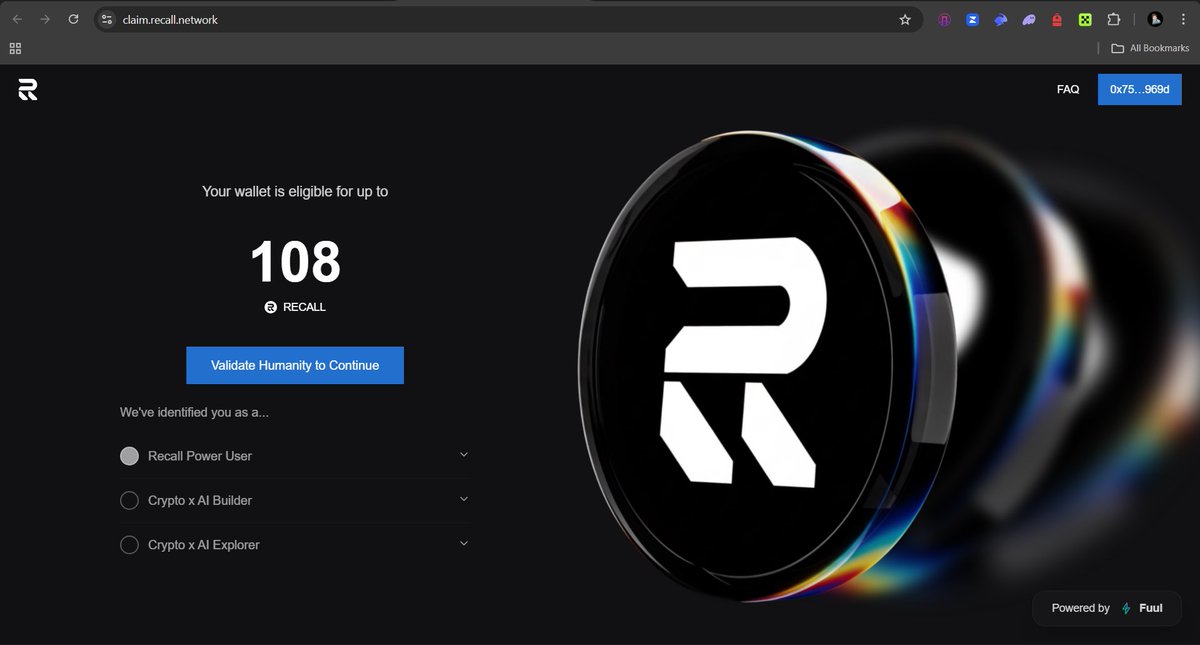The image size is (1200, 645).
Task: Expand the Recall Power User chevron
Action: pyautogui.click(x=464, y=455)
